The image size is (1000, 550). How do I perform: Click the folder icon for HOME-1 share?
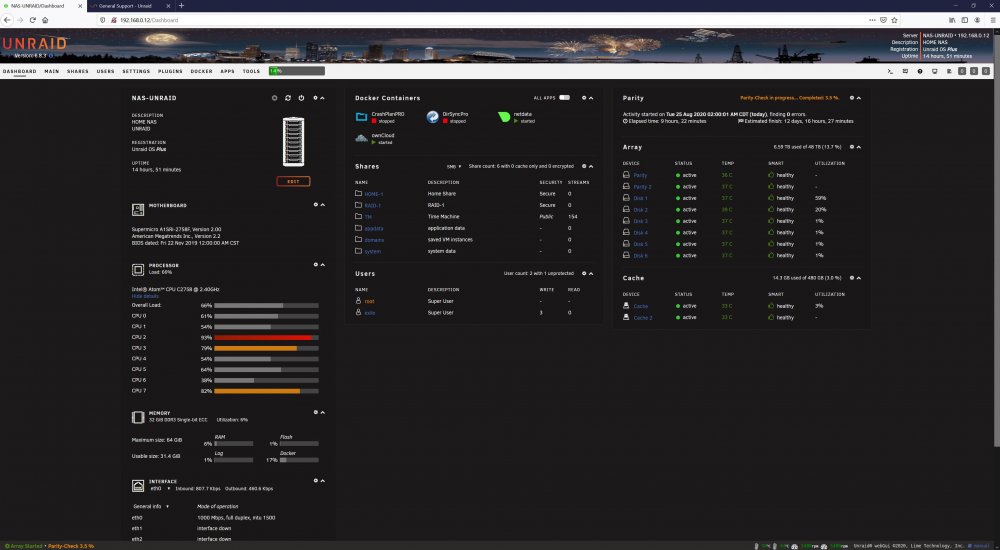[x=358, y=193]
